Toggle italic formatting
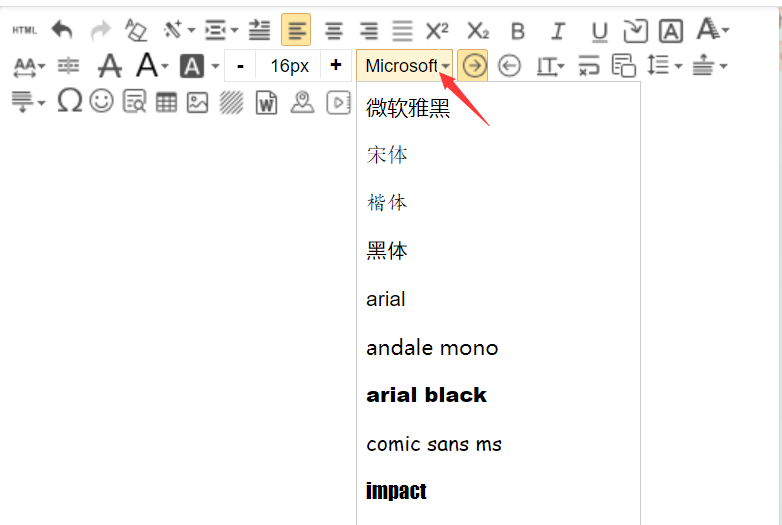782x525 pixels. pos(558,31)
